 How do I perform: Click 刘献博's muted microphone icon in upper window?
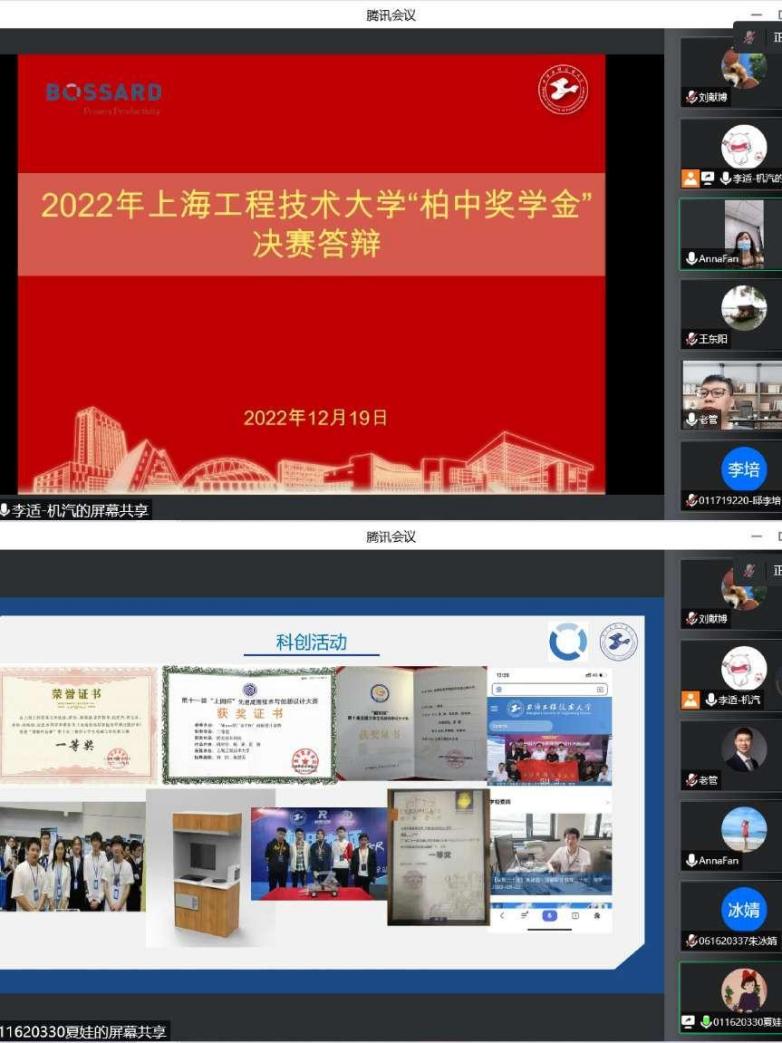point(691,98)
